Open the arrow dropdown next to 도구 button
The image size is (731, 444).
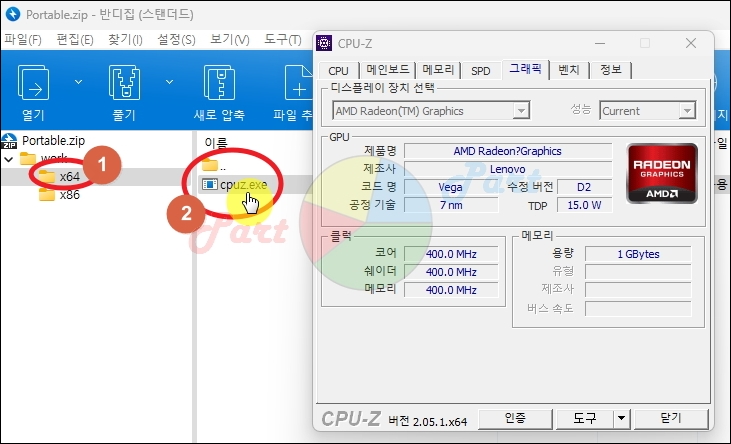coord(621,418)
